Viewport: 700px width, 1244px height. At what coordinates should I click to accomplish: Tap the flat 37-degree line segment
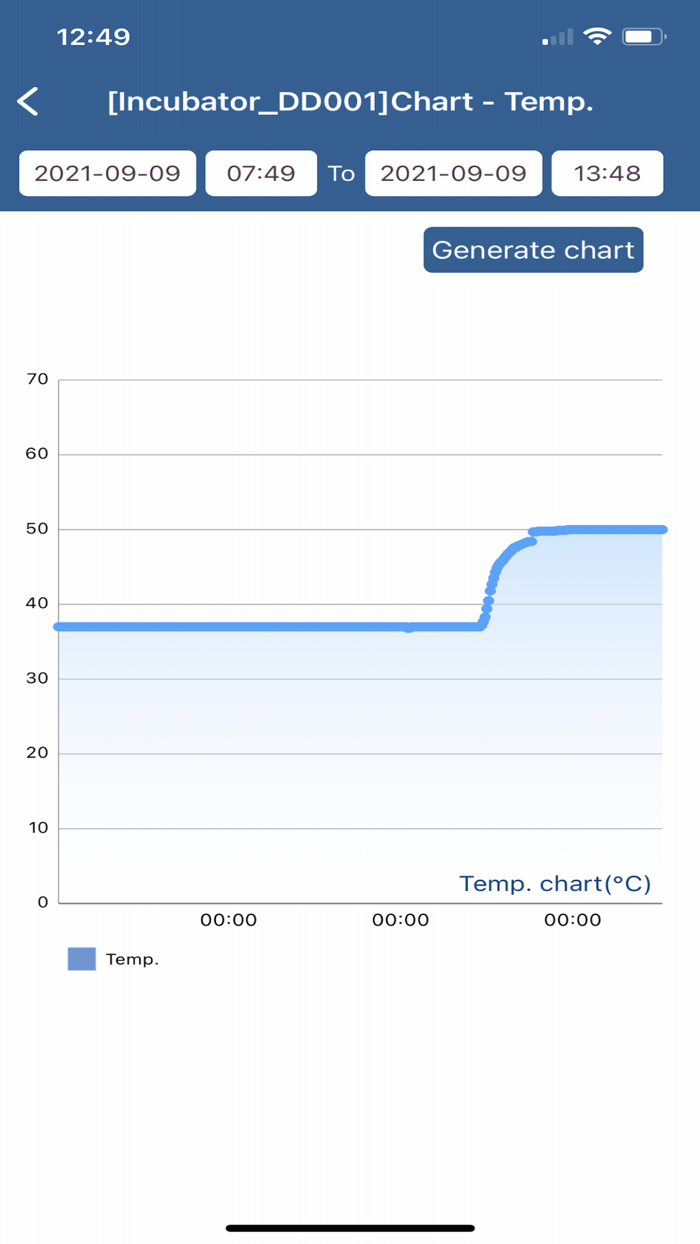250,627
